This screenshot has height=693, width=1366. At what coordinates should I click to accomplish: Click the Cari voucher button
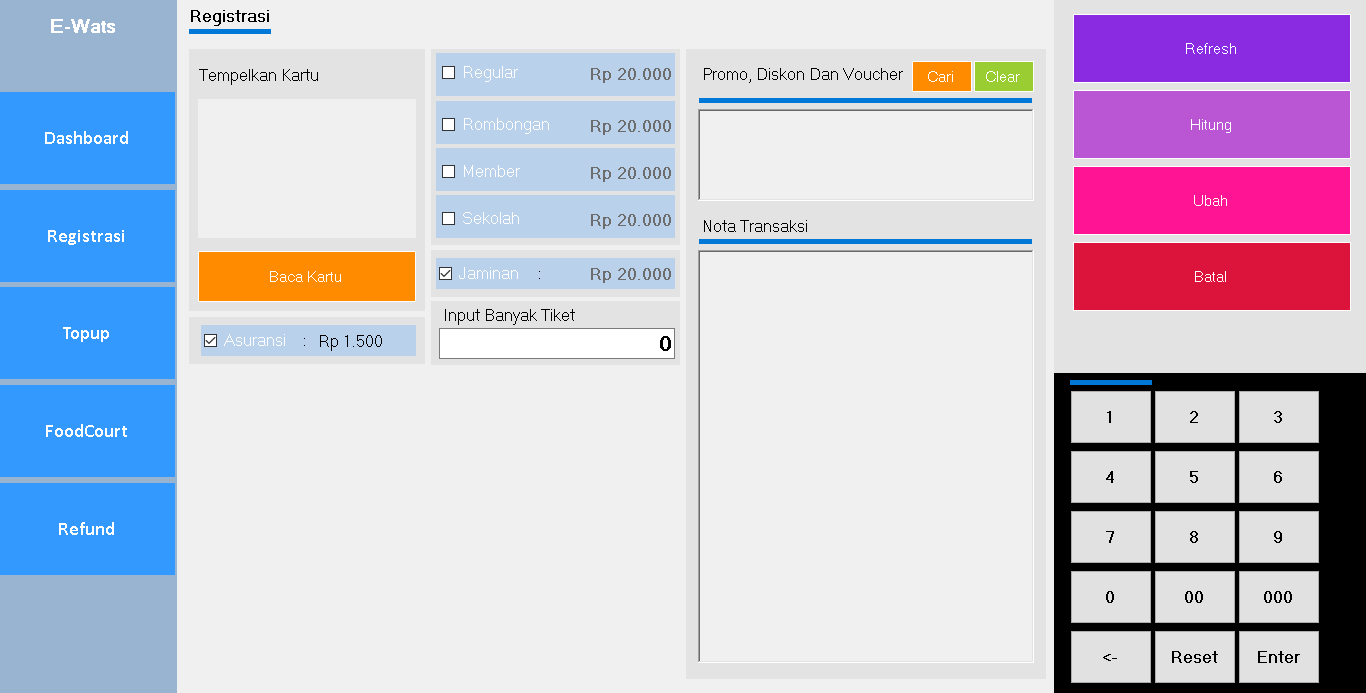point(941,77)
